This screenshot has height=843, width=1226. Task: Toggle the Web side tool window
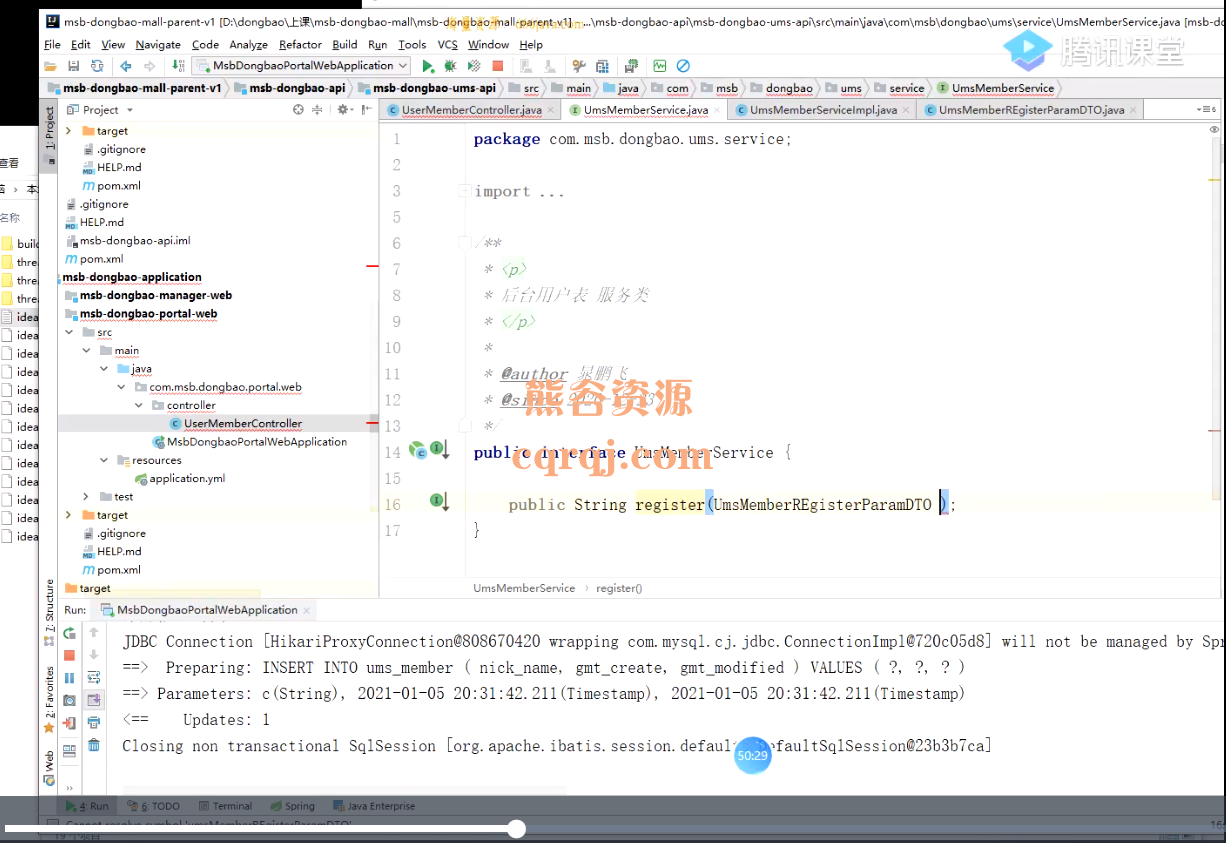click(x=50, y=767)
